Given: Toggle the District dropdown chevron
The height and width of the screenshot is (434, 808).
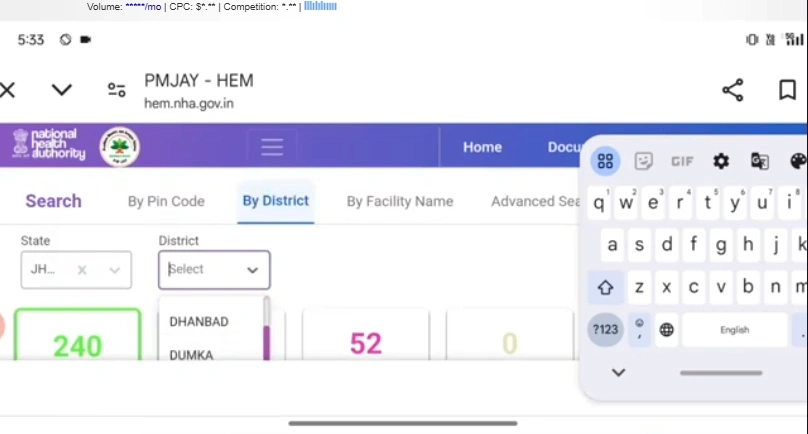Looking at the screenshot, I should point(252,270).
